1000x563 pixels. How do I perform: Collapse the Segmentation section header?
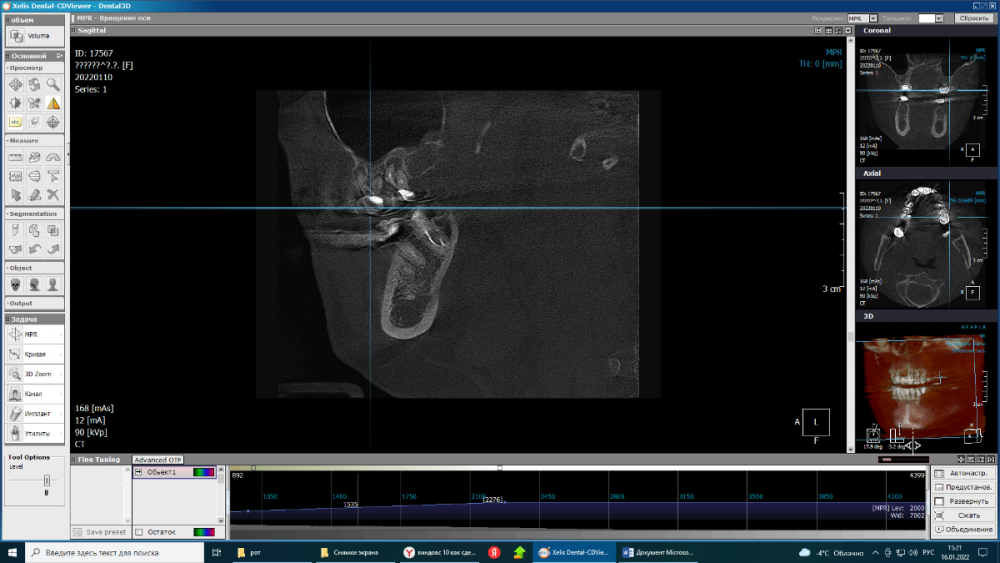(33, 213)
